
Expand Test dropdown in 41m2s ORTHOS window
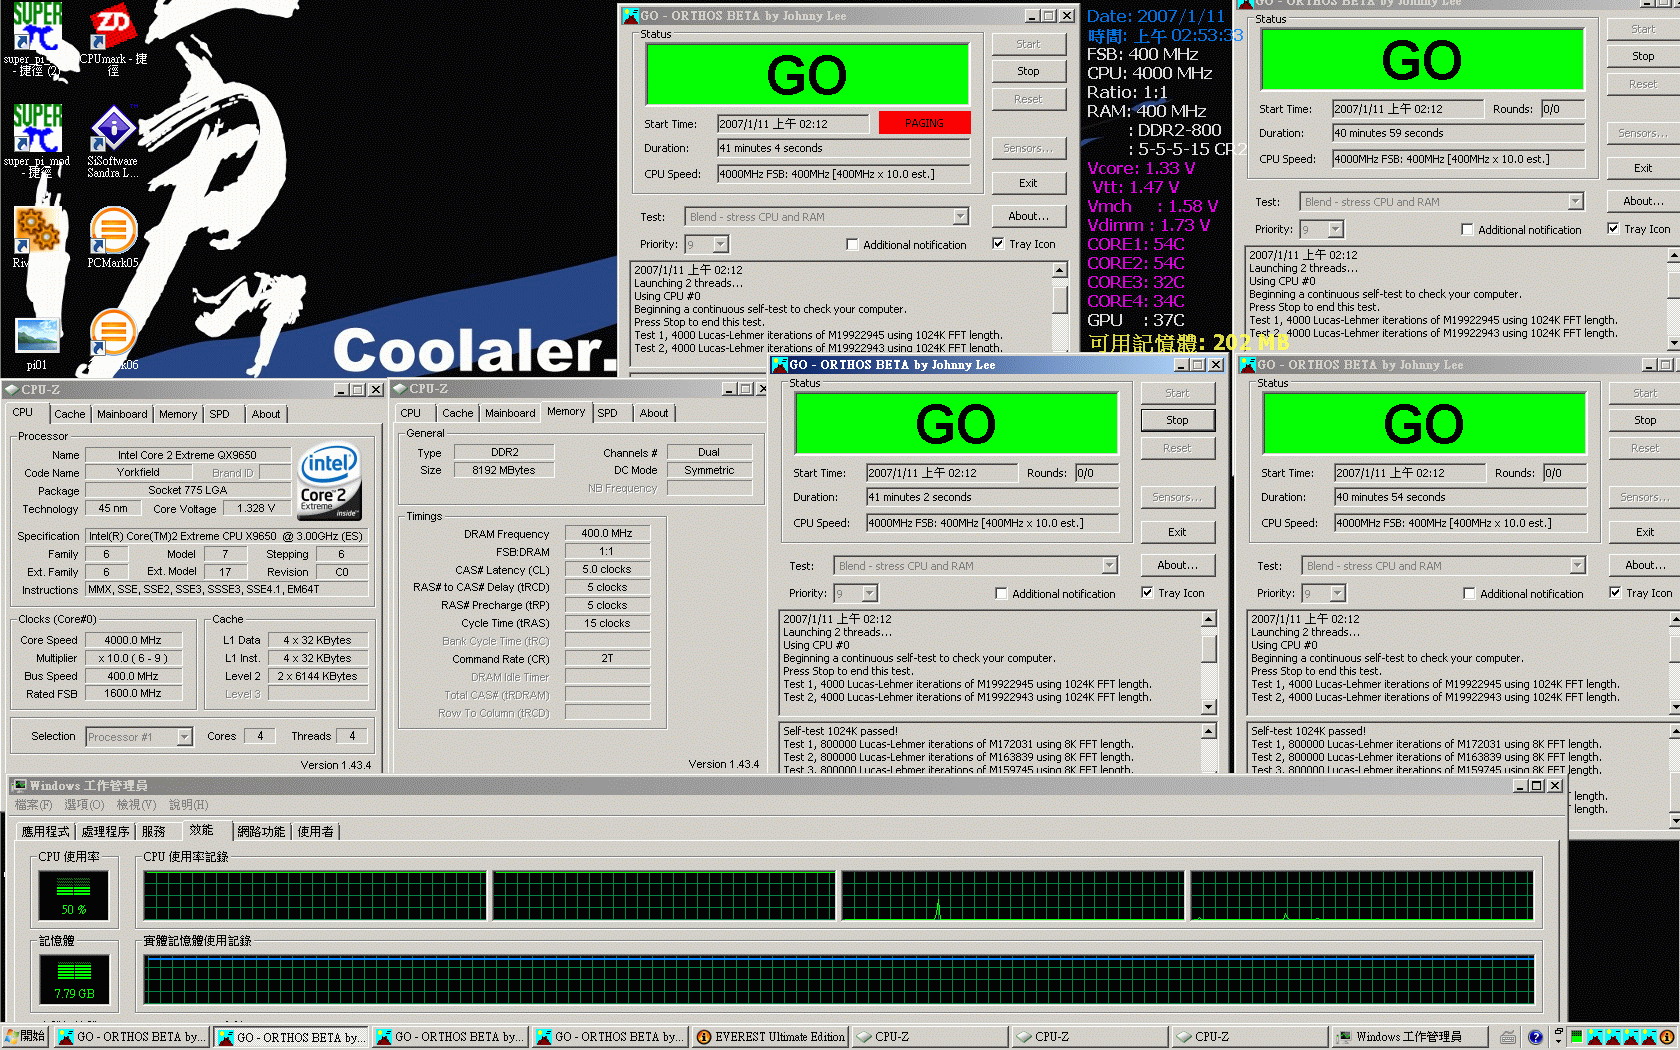pyautogui.click(x=1109, y=566)
